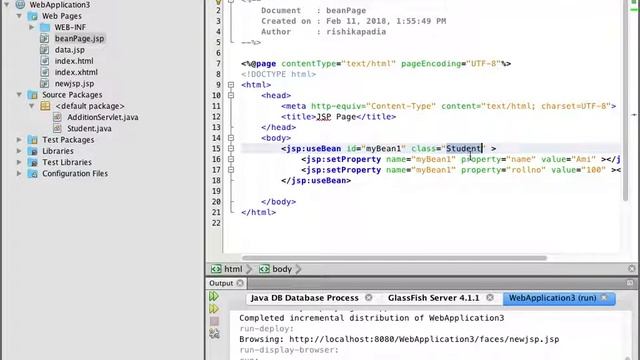Screen dimensions: 640x360
Task: Collapse the Source Packages node
Action: click(x=19, y=95)
